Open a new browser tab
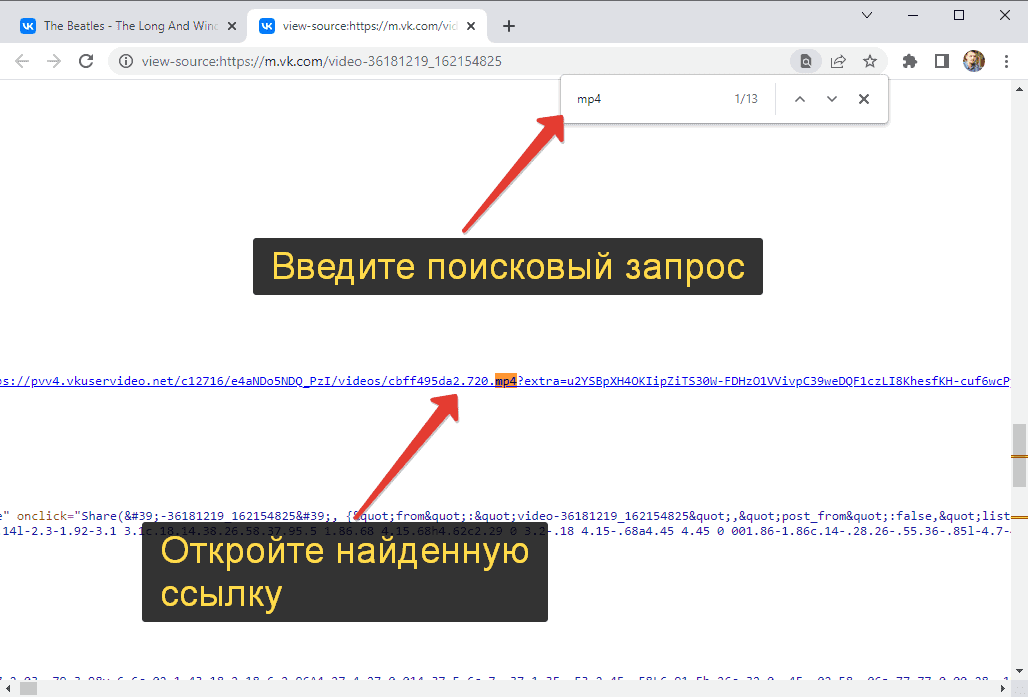Screen dimensions: 1028x697 [509, 26]
